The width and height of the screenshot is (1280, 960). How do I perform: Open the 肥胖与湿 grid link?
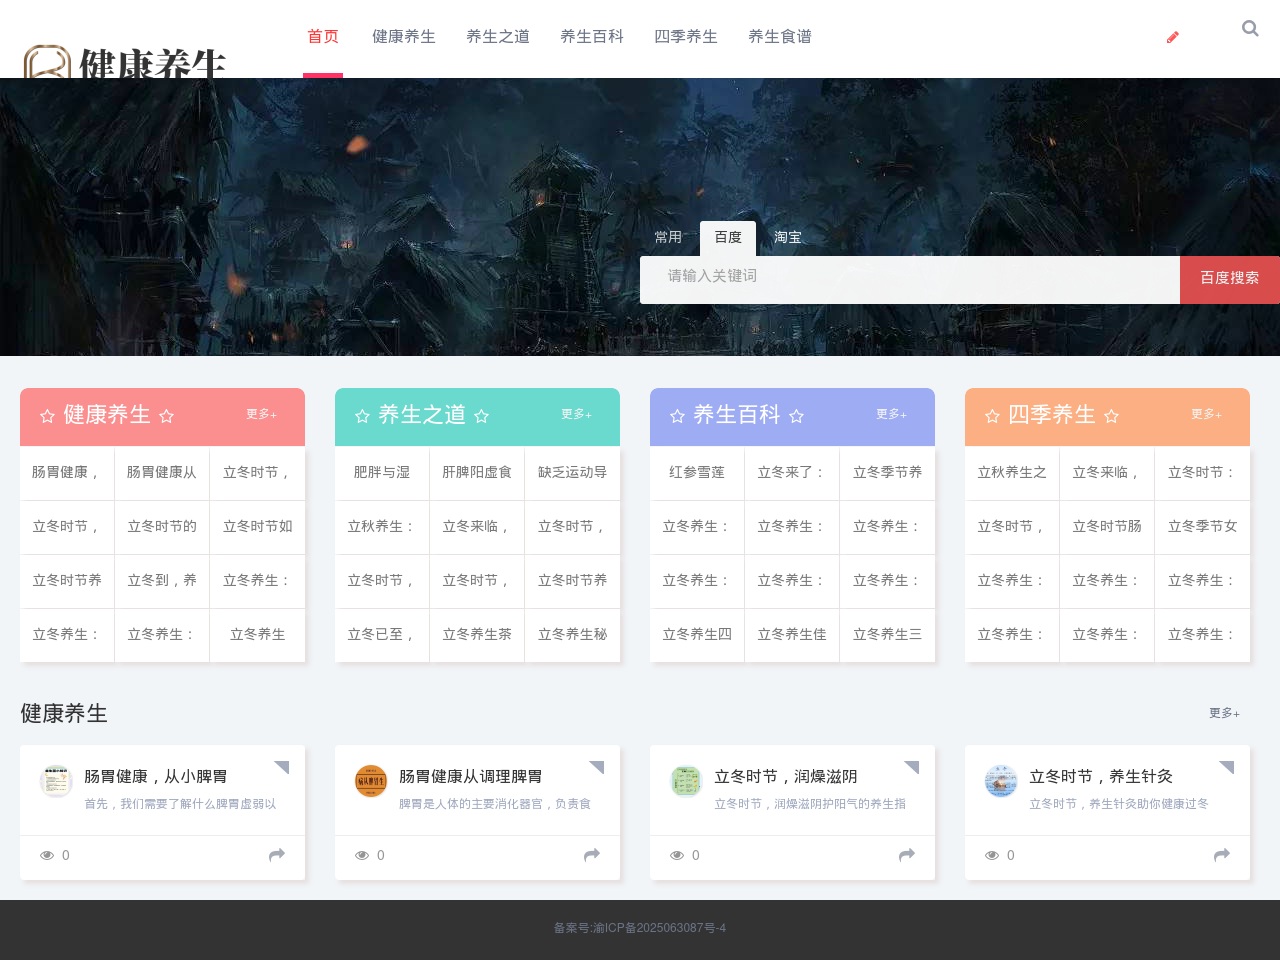coord(382,472)
